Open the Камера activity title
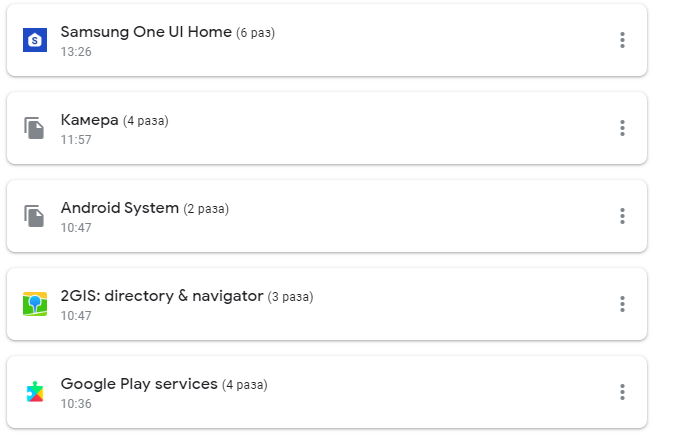 pos(90,120)
